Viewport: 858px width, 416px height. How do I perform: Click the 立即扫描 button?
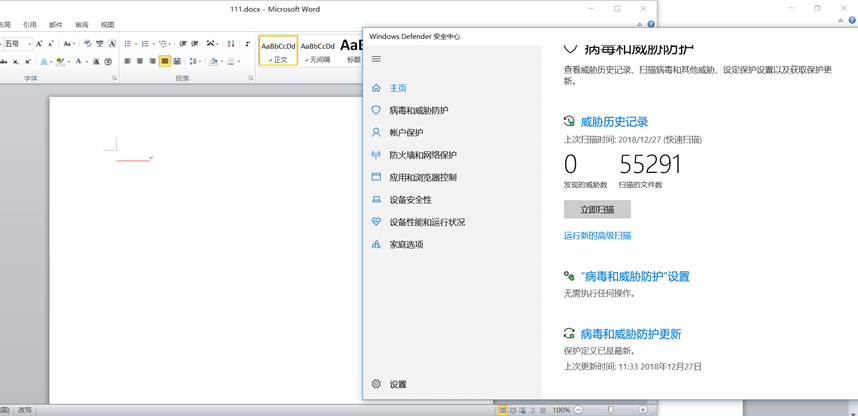(597, 209)
